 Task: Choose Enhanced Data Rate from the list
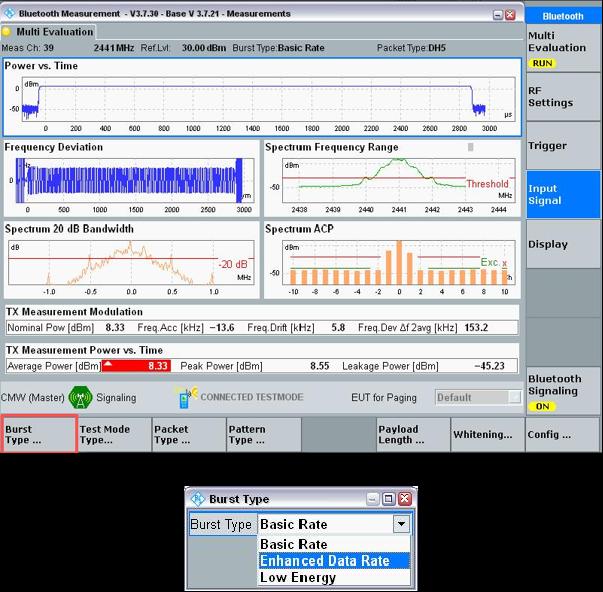[334, 560]
